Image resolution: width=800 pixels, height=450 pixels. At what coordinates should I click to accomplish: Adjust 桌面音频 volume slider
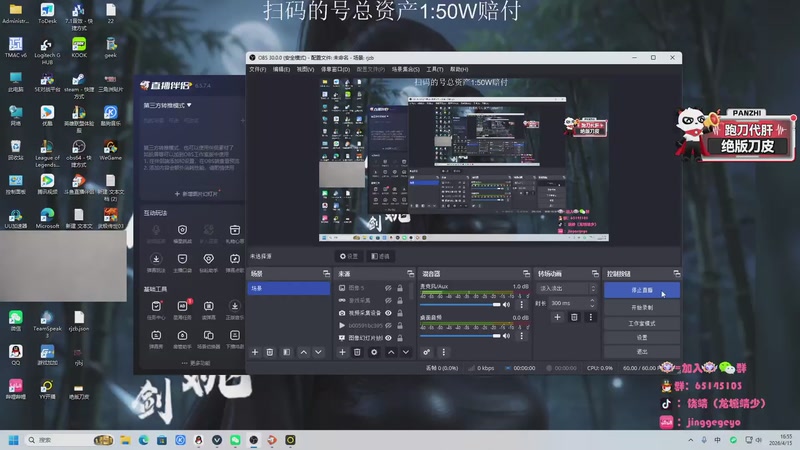(460, 336)
